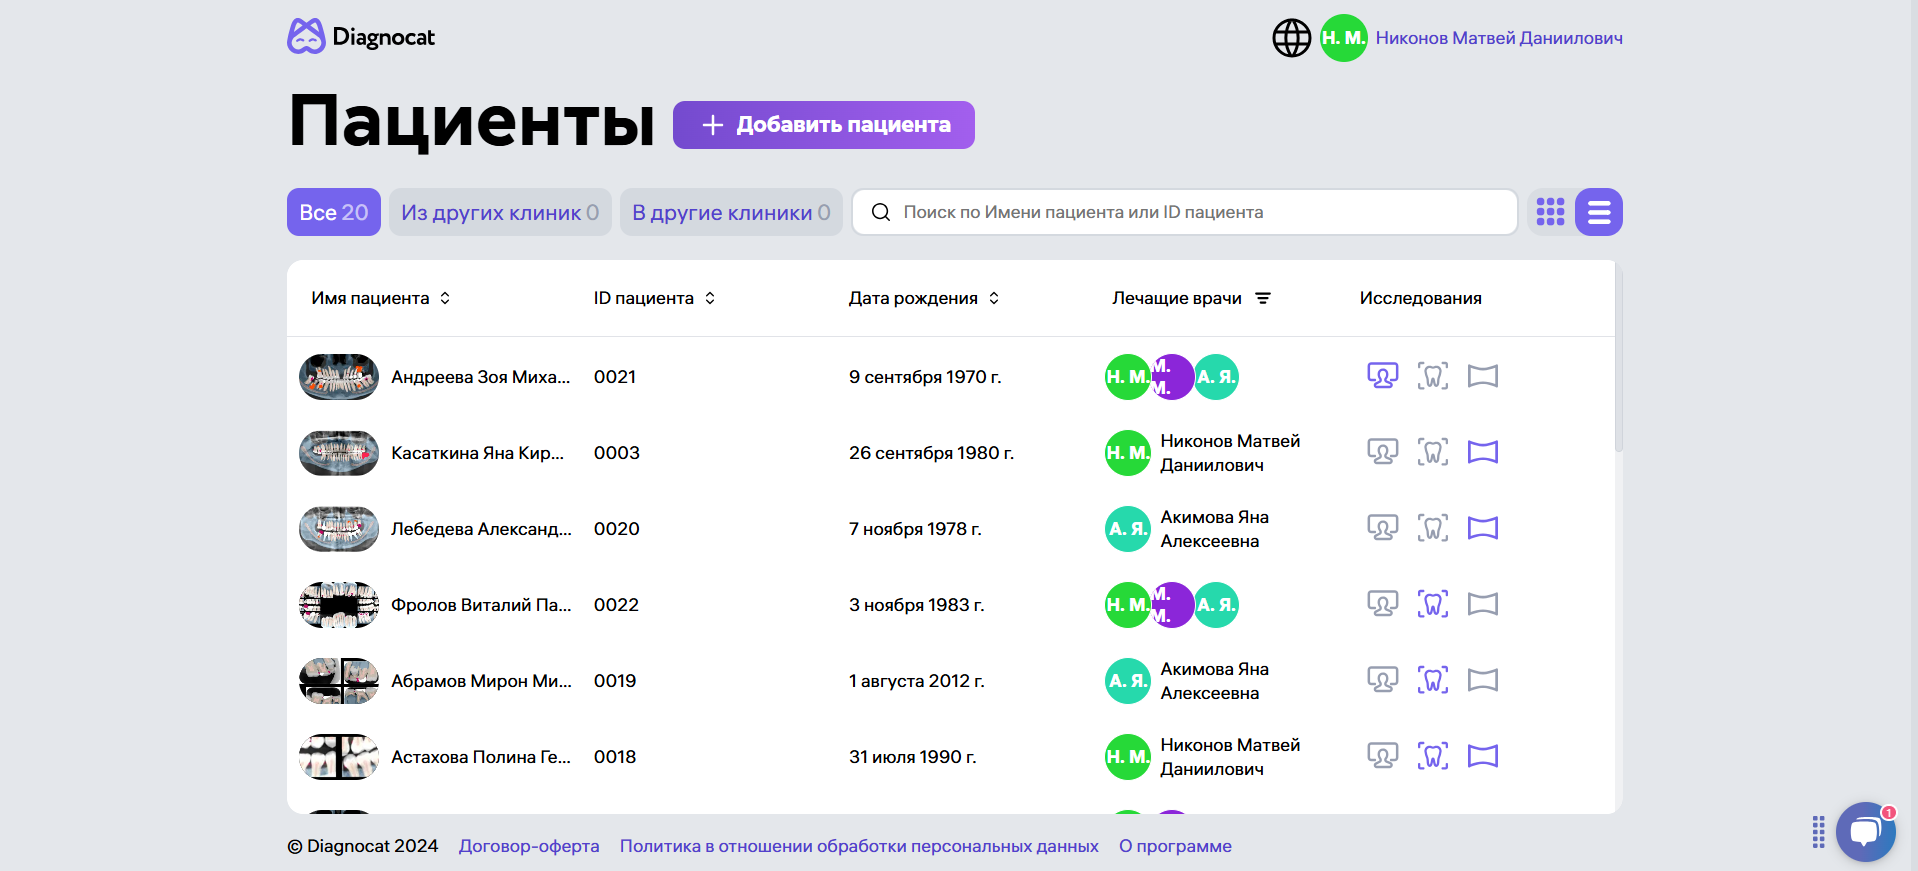Viewport: 1918px width, 871px height.
Task: Open Абрамов's tooth scan icon
Action: tap(1432, 680)
